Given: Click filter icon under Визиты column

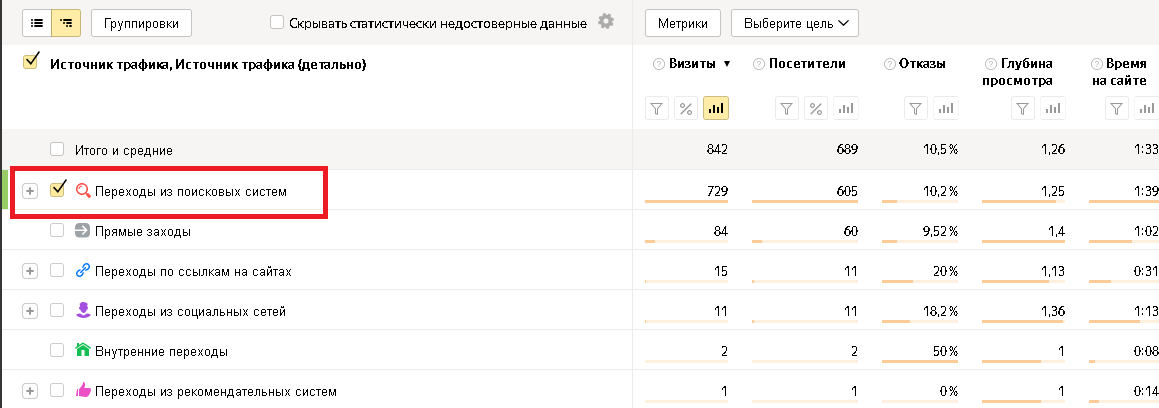Looking at the screenshot, I should tap(657, 109).
